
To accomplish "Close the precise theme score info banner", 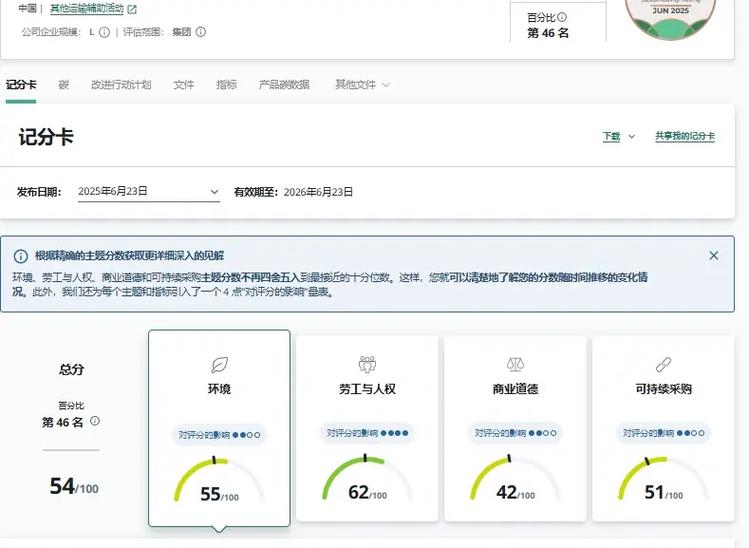I will coord(714,256).
